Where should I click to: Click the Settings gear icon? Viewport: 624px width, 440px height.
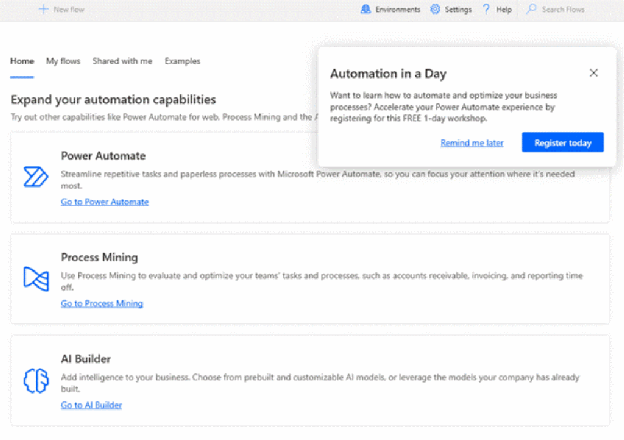coord(435,9)
